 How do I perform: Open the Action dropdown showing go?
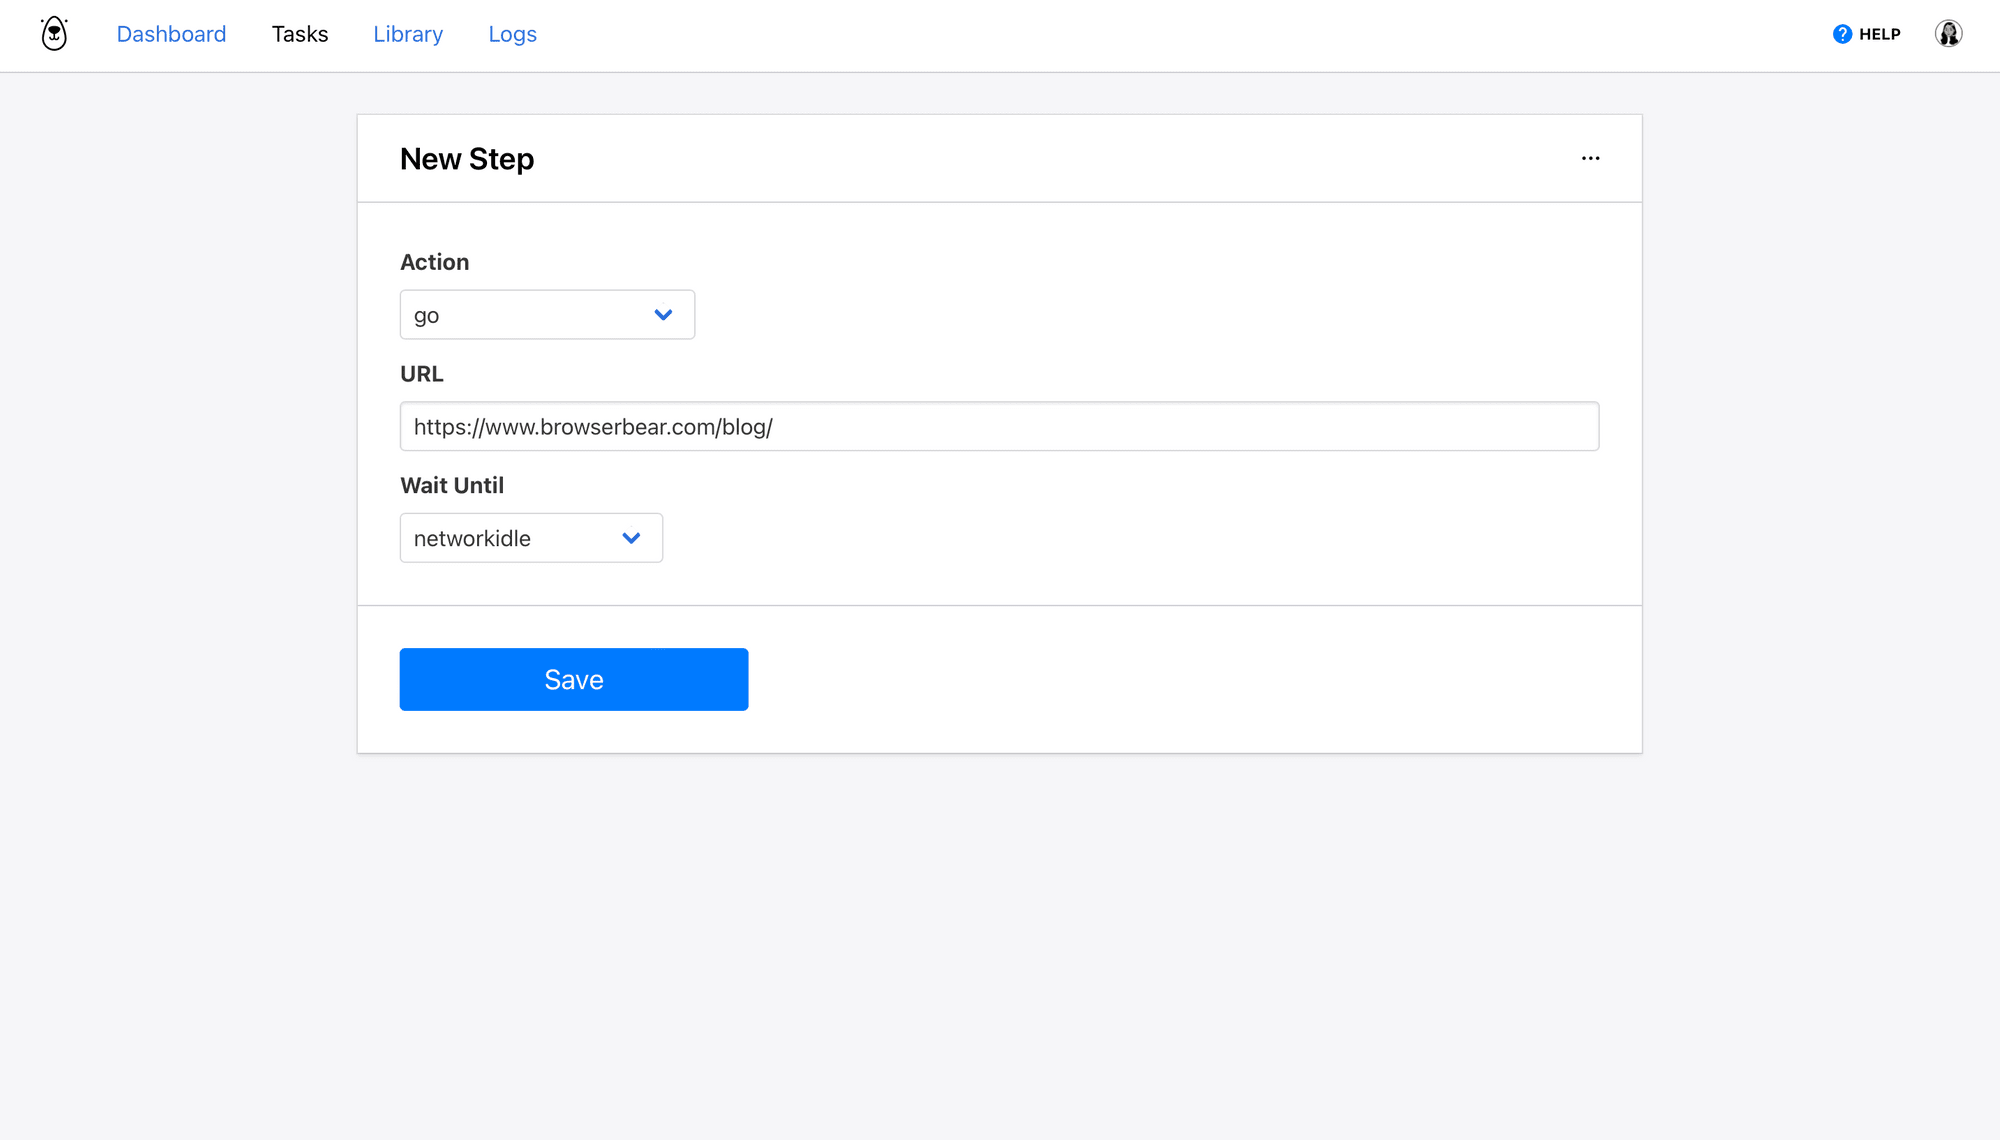(547, 314)
